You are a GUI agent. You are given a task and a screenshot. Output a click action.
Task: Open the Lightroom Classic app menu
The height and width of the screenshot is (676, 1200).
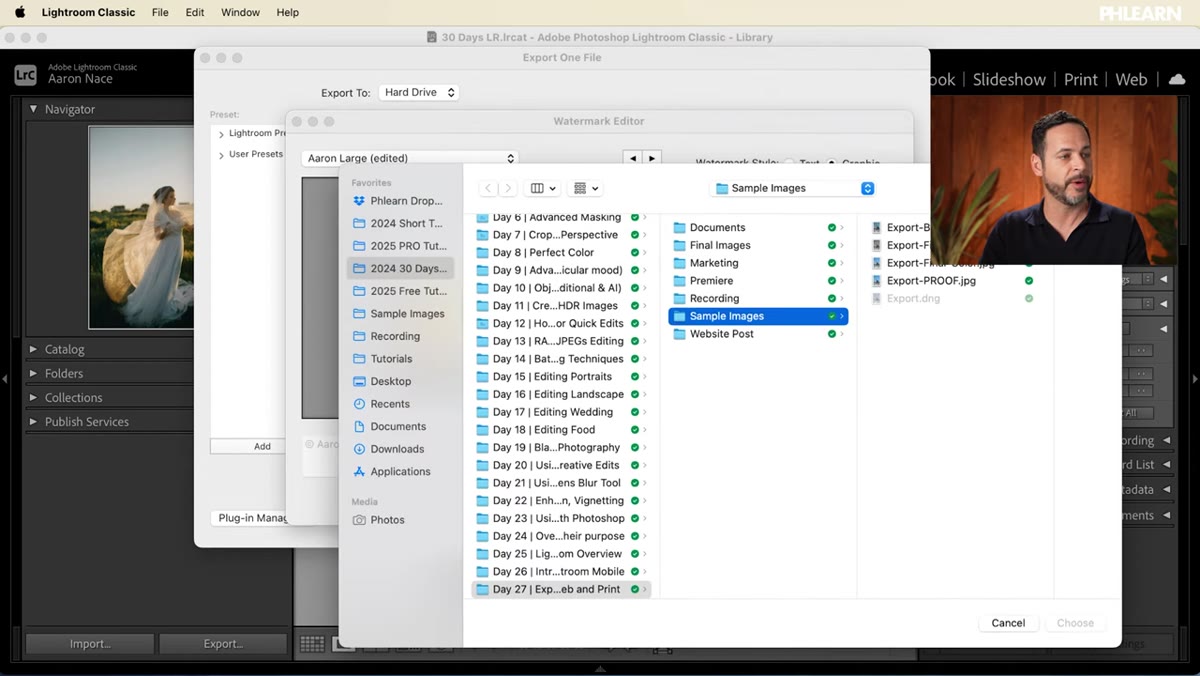click(x=88, y=12)
